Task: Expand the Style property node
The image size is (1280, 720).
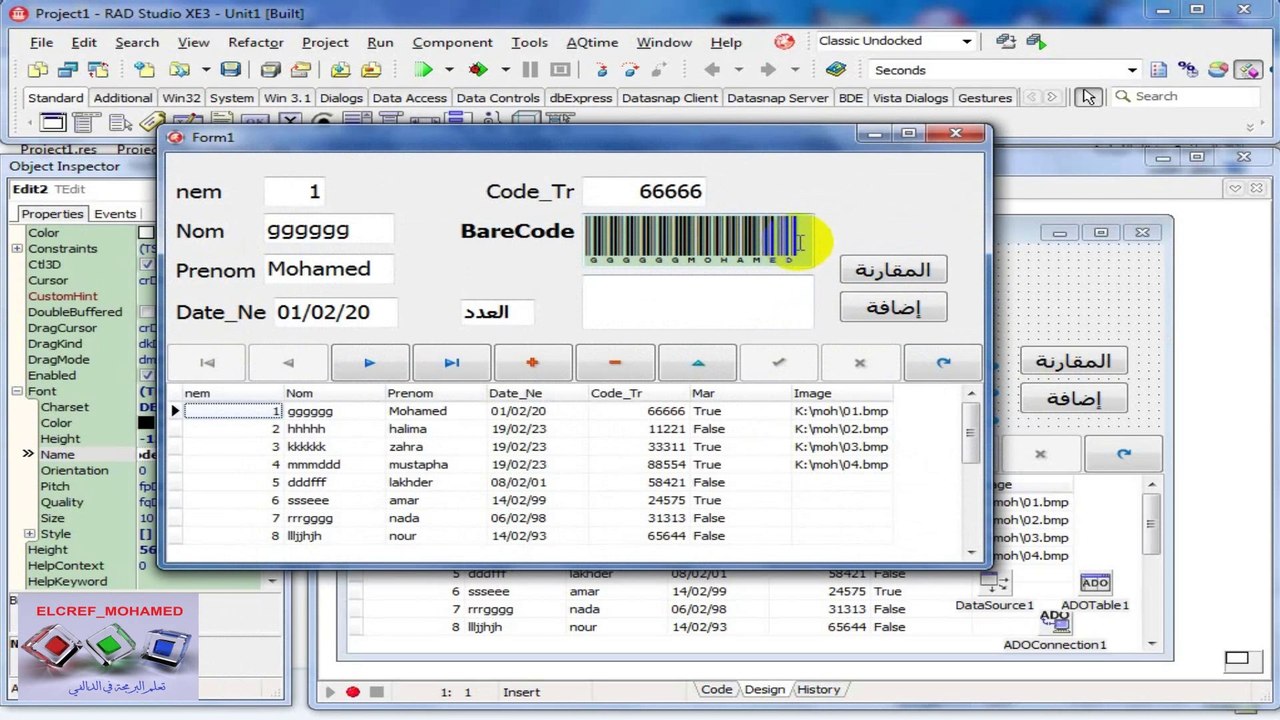Action: pyautogui.click(x=30, y=534)
